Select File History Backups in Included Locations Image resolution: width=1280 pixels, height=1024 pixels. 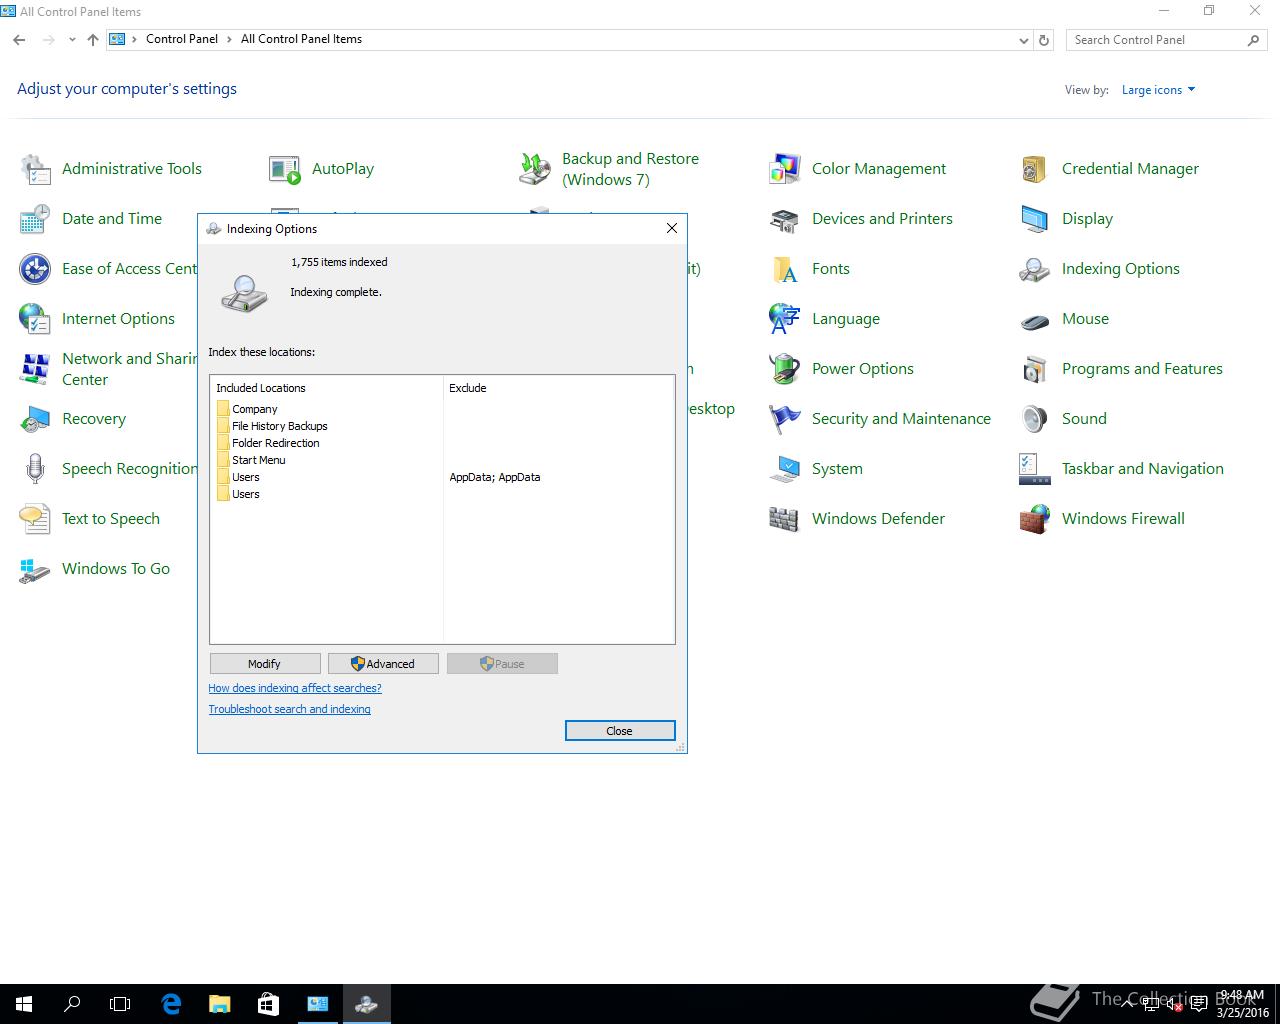279,426
